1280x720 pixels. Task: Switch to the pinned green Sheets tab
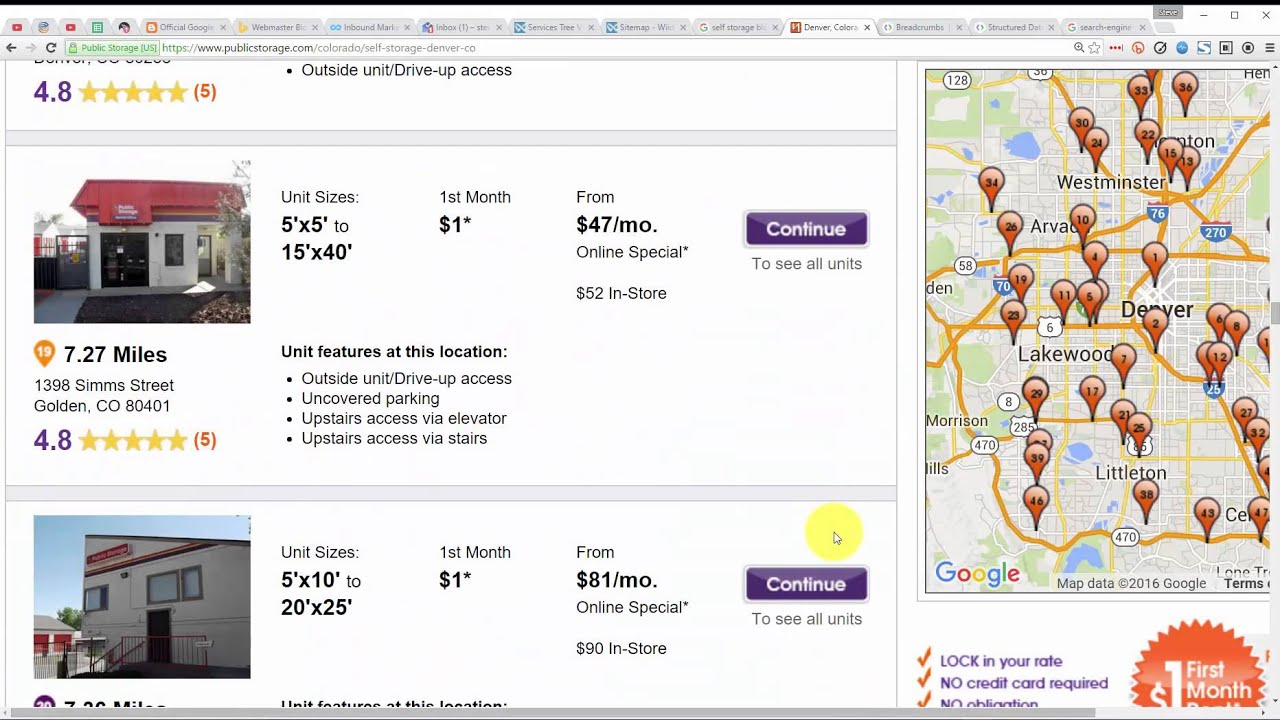[x=97, y=27]
